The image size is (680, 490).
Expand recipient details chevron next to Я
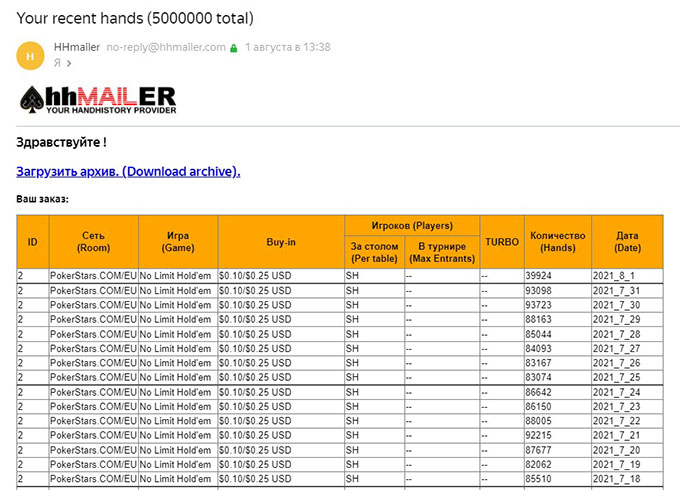pos(69,63)
